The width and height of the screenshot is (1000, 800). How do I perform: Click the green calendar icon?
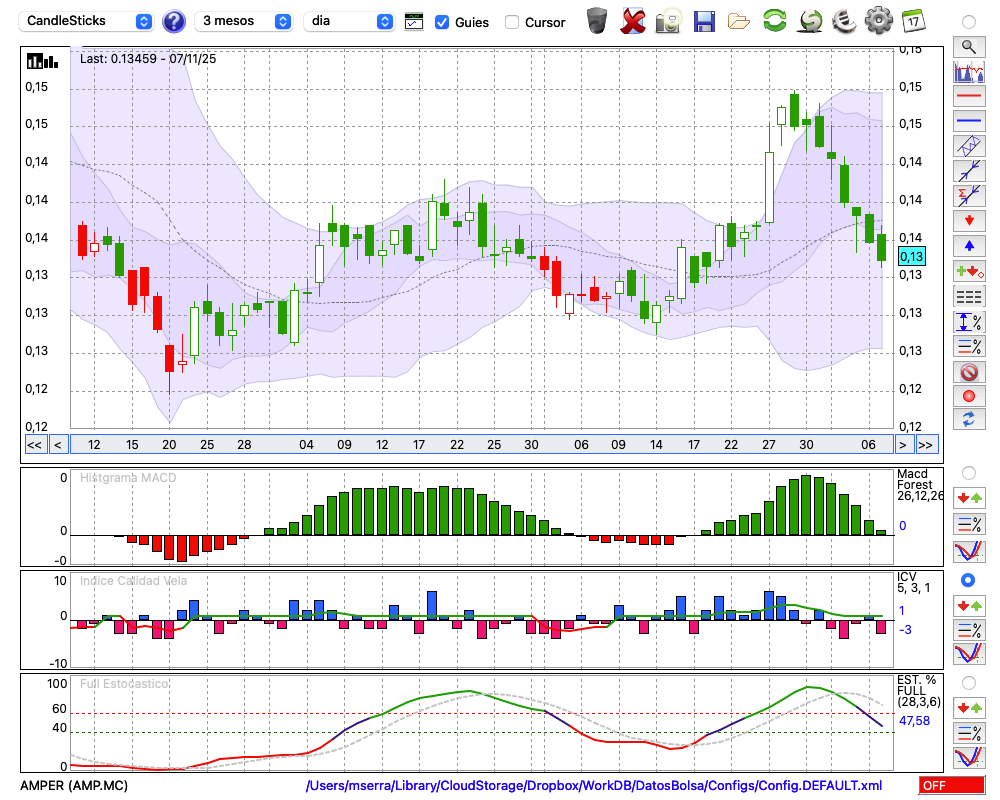point(913,20)
